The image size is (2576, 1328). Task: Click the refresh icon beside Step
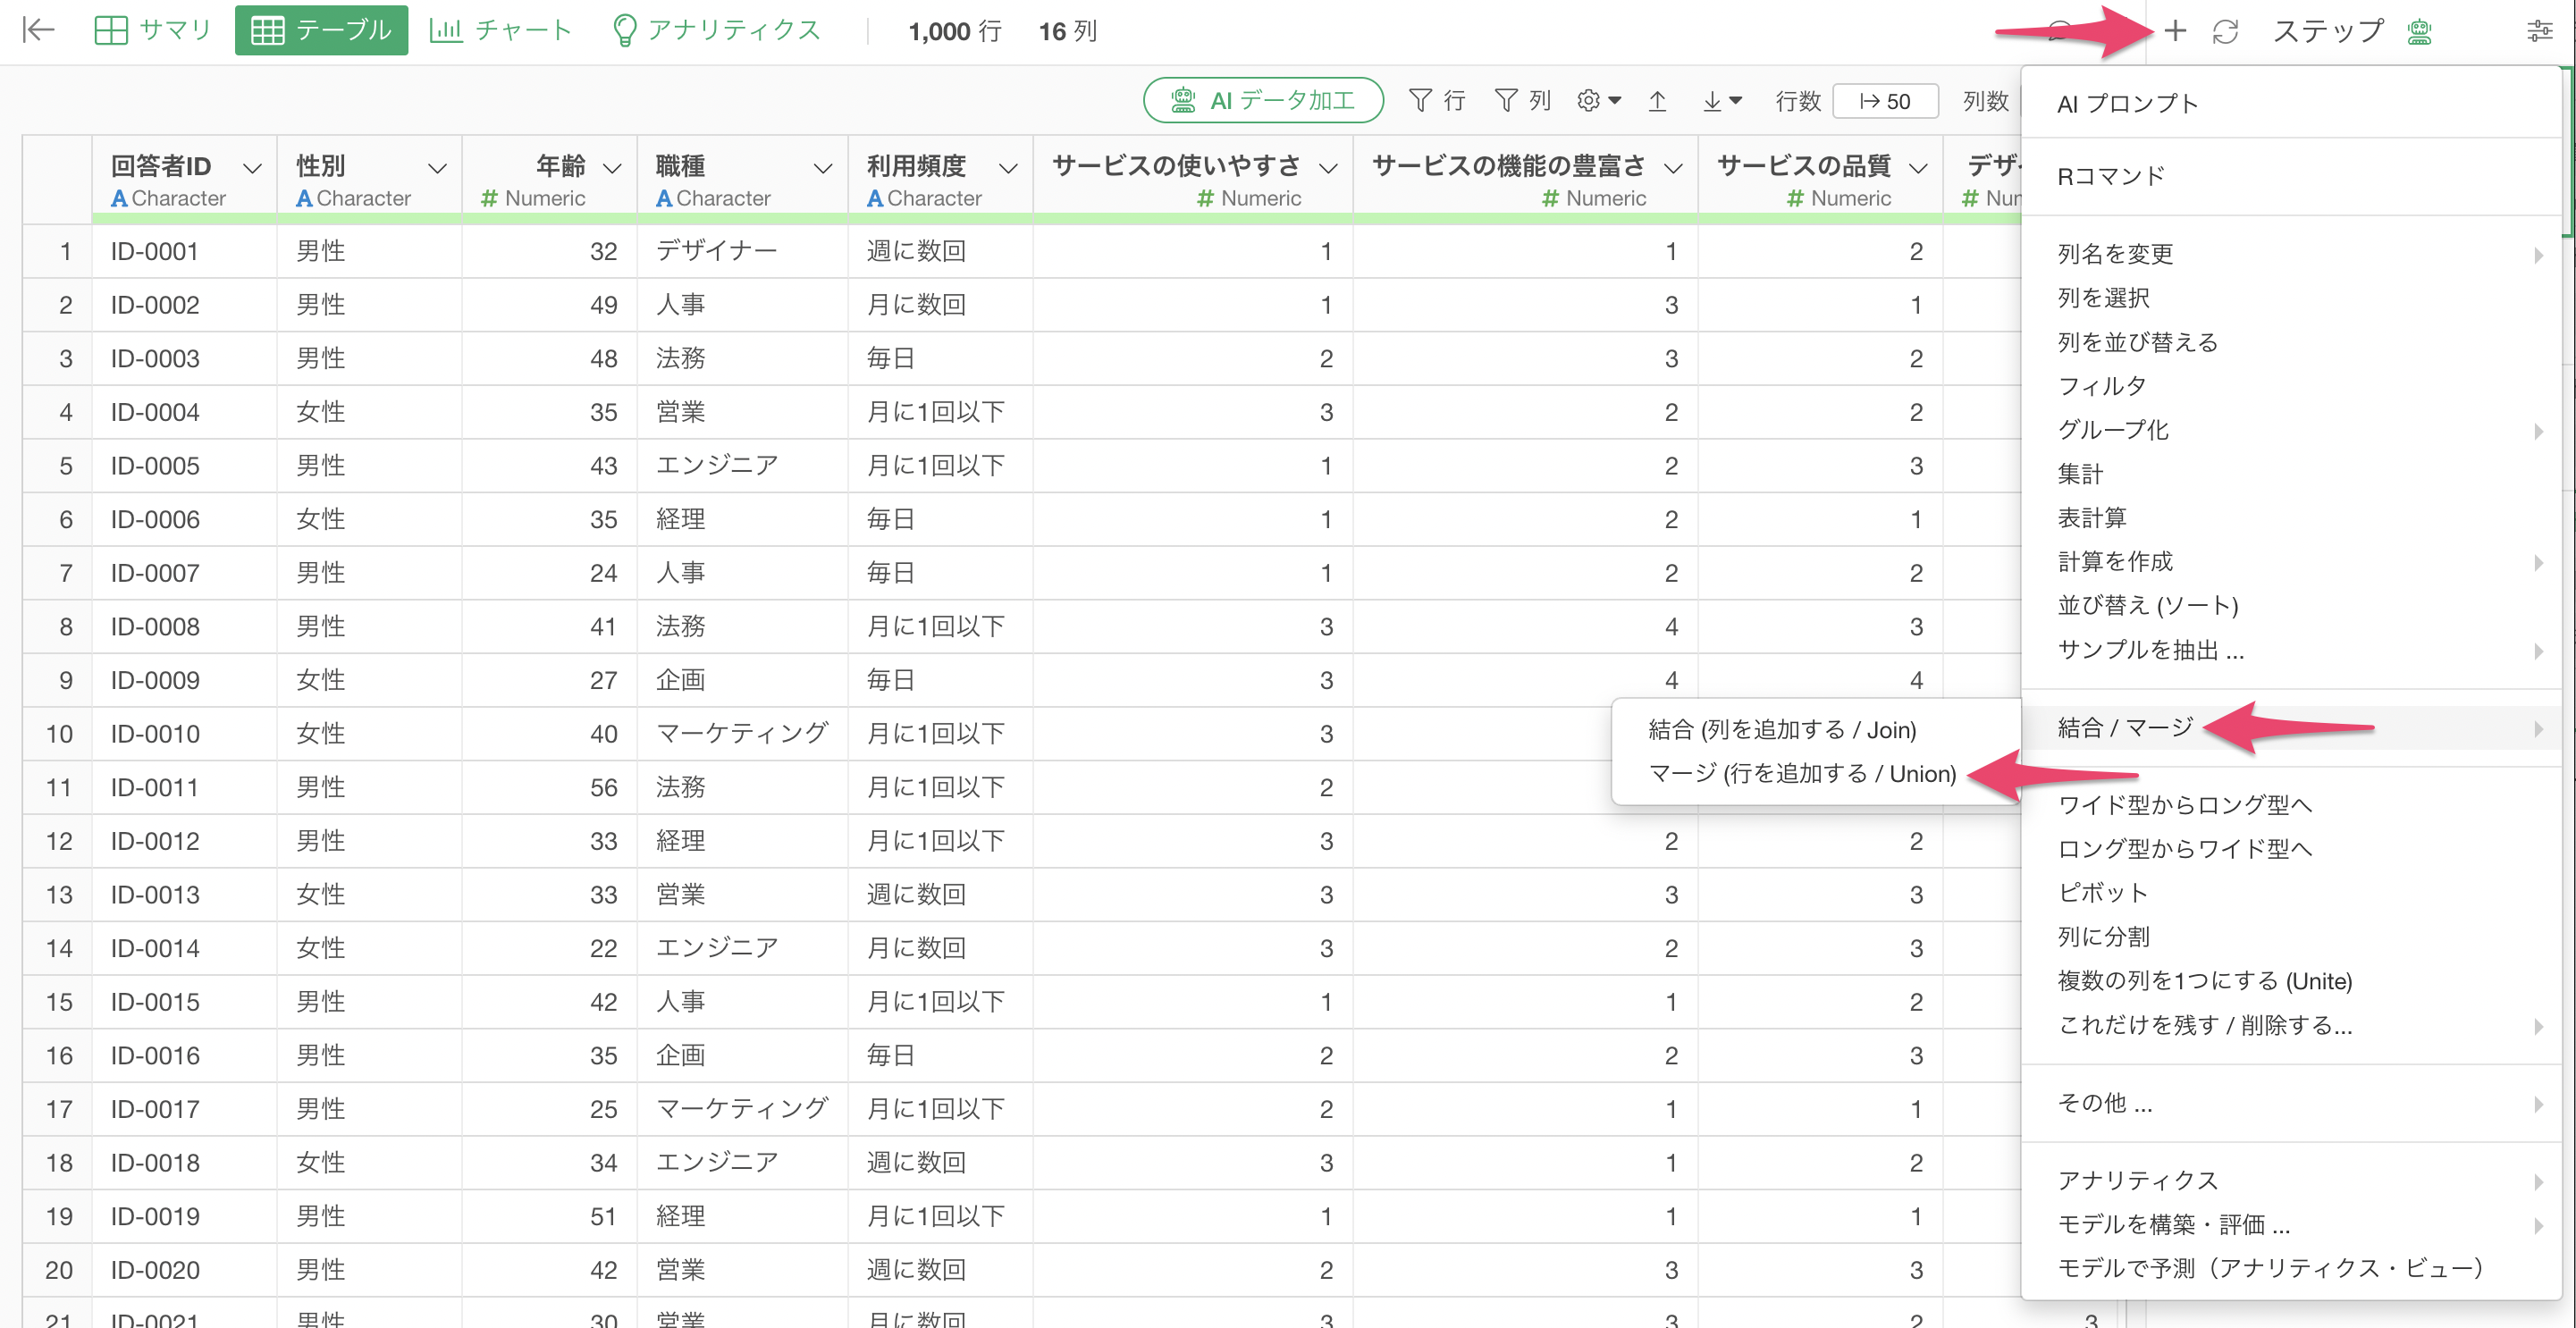[x=2225, y=31]
